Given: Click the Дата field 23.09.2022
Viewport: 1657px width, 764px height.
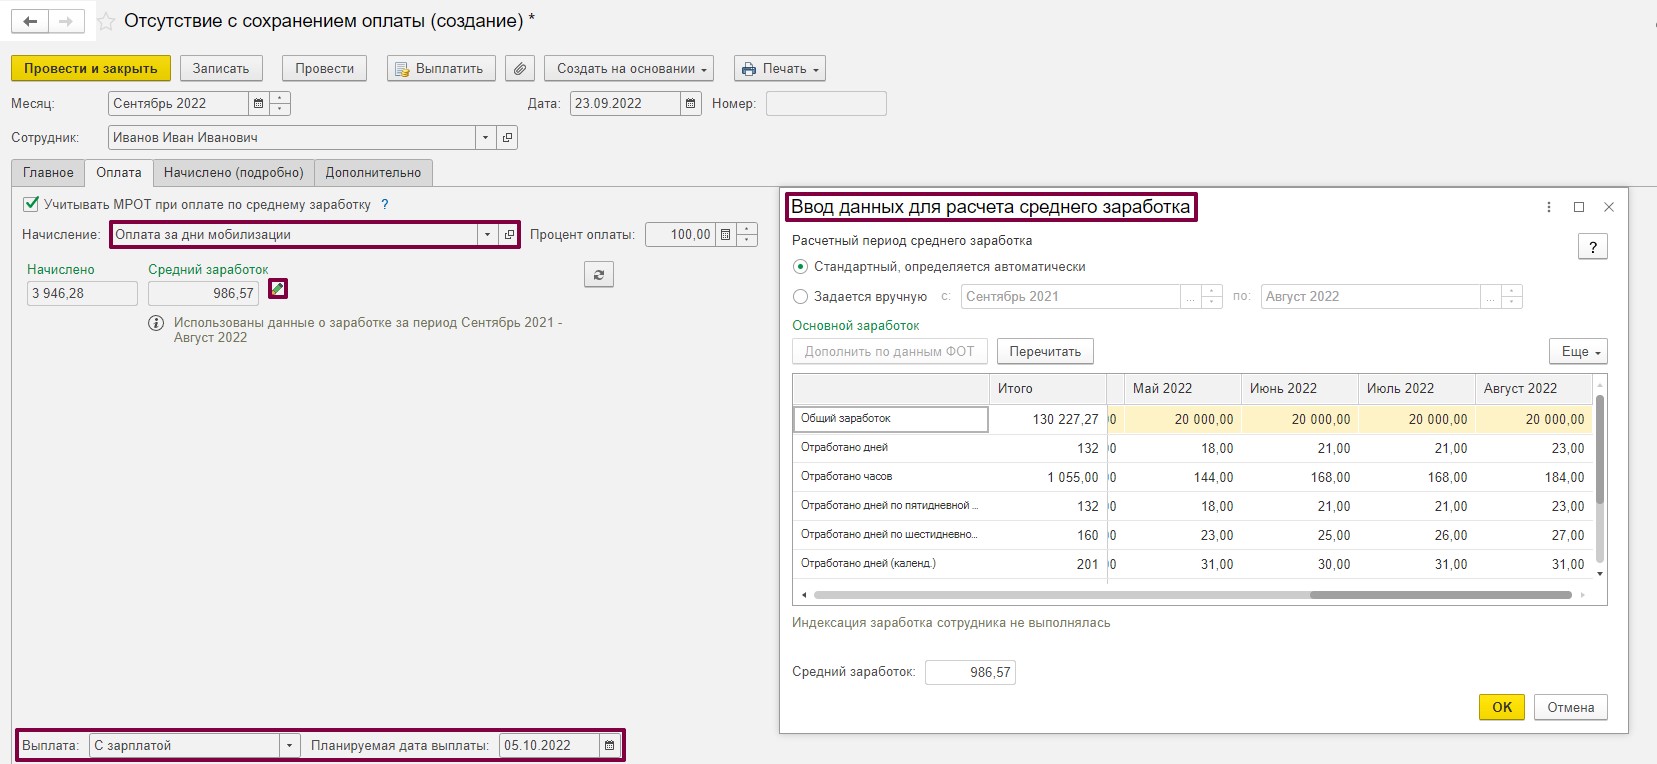Looking at the screenshot, I should tap(625, 103).
